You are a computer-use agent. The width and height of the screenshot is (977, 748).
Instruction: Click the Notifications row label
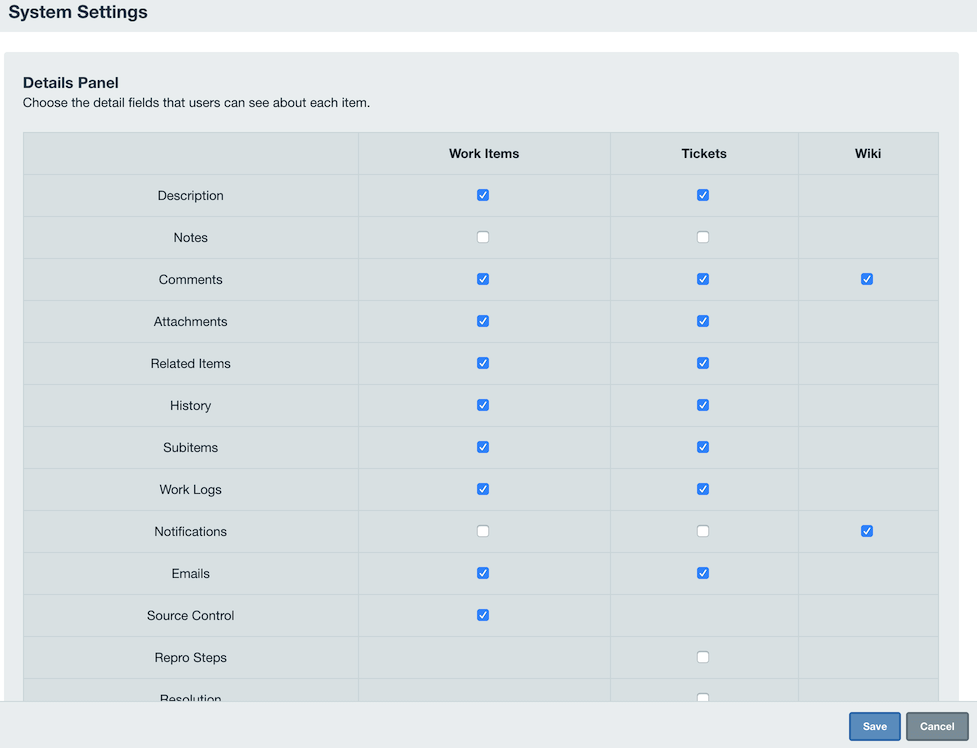coord(191,532)
